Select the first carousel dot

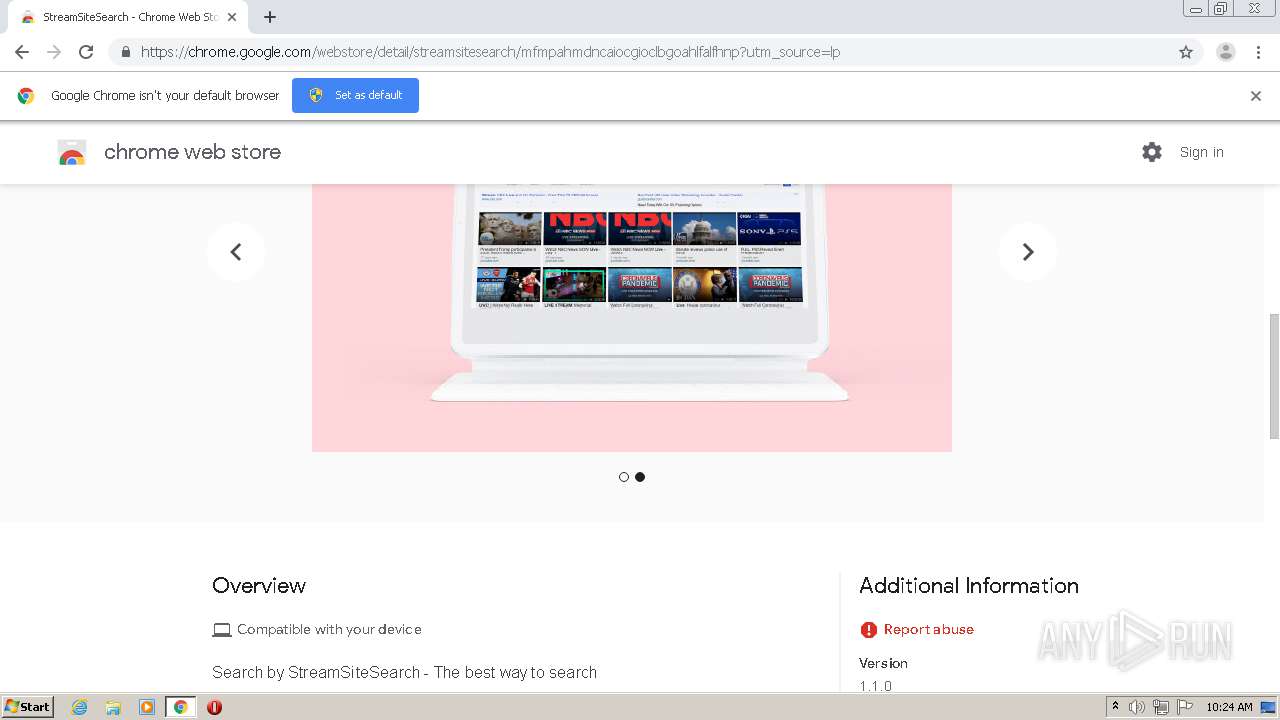[624, 477]
